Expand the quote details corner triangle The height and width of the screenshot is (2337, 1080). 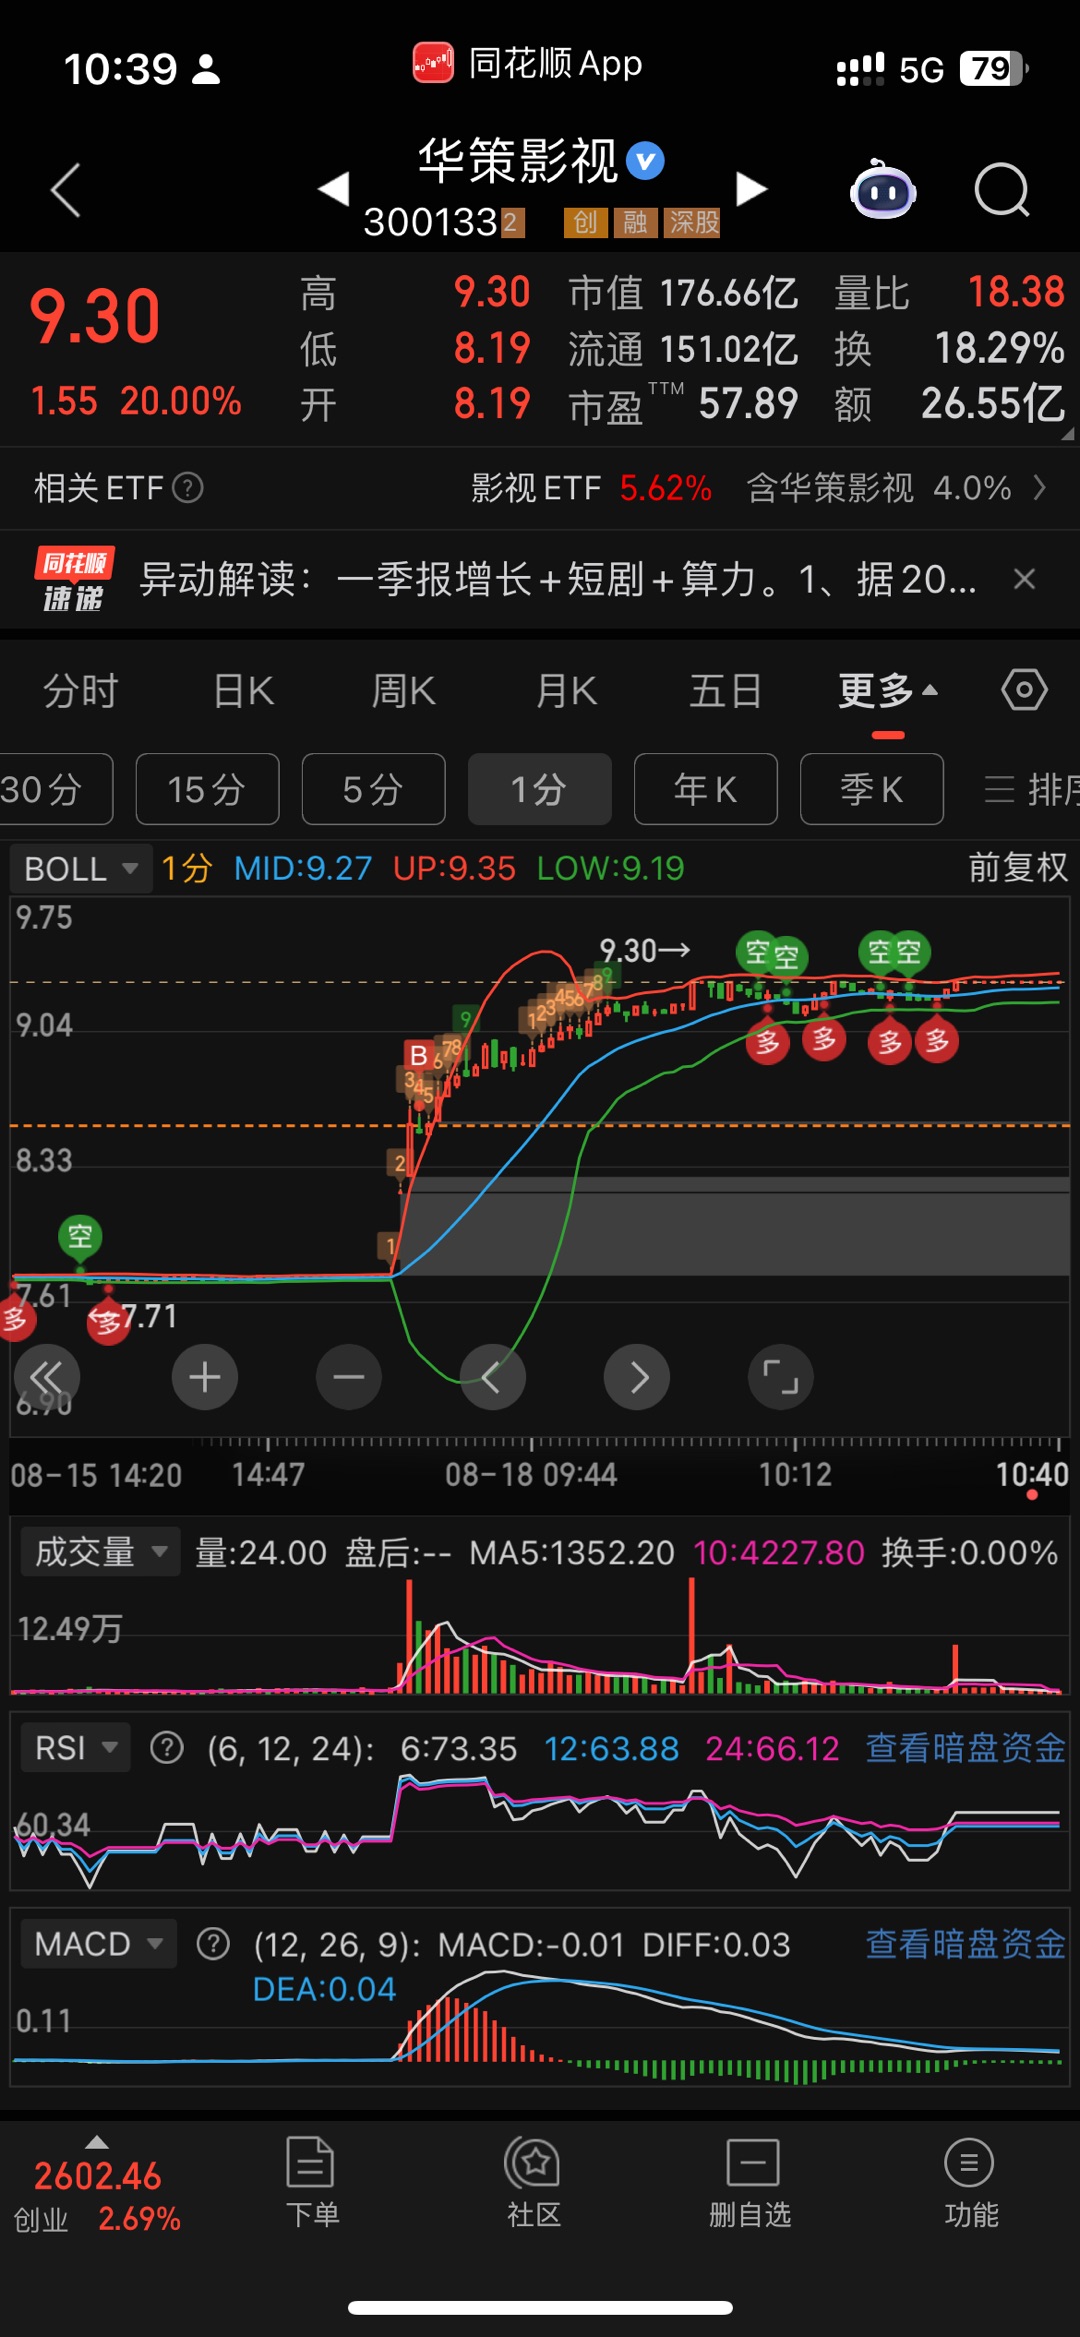coord(1067,433)
